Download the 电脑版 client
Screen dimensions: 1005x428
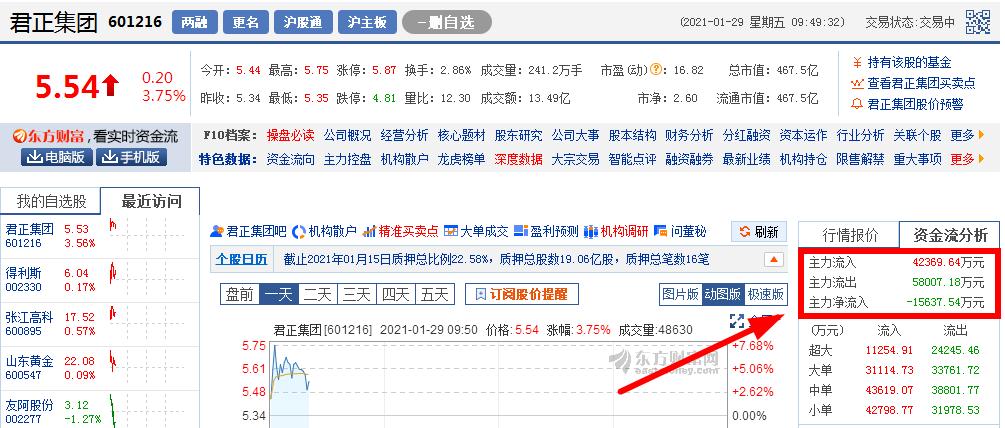tap(56, 157)
